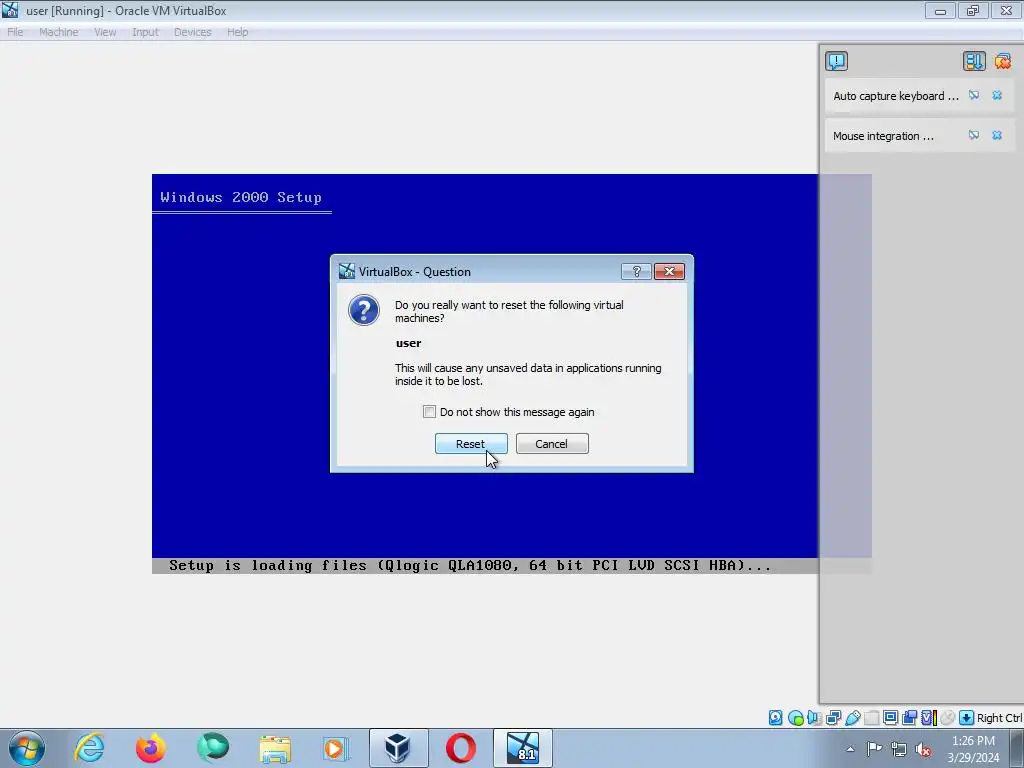
Task: Click the shared folders status icon
Action: click(x=871, y=718)
